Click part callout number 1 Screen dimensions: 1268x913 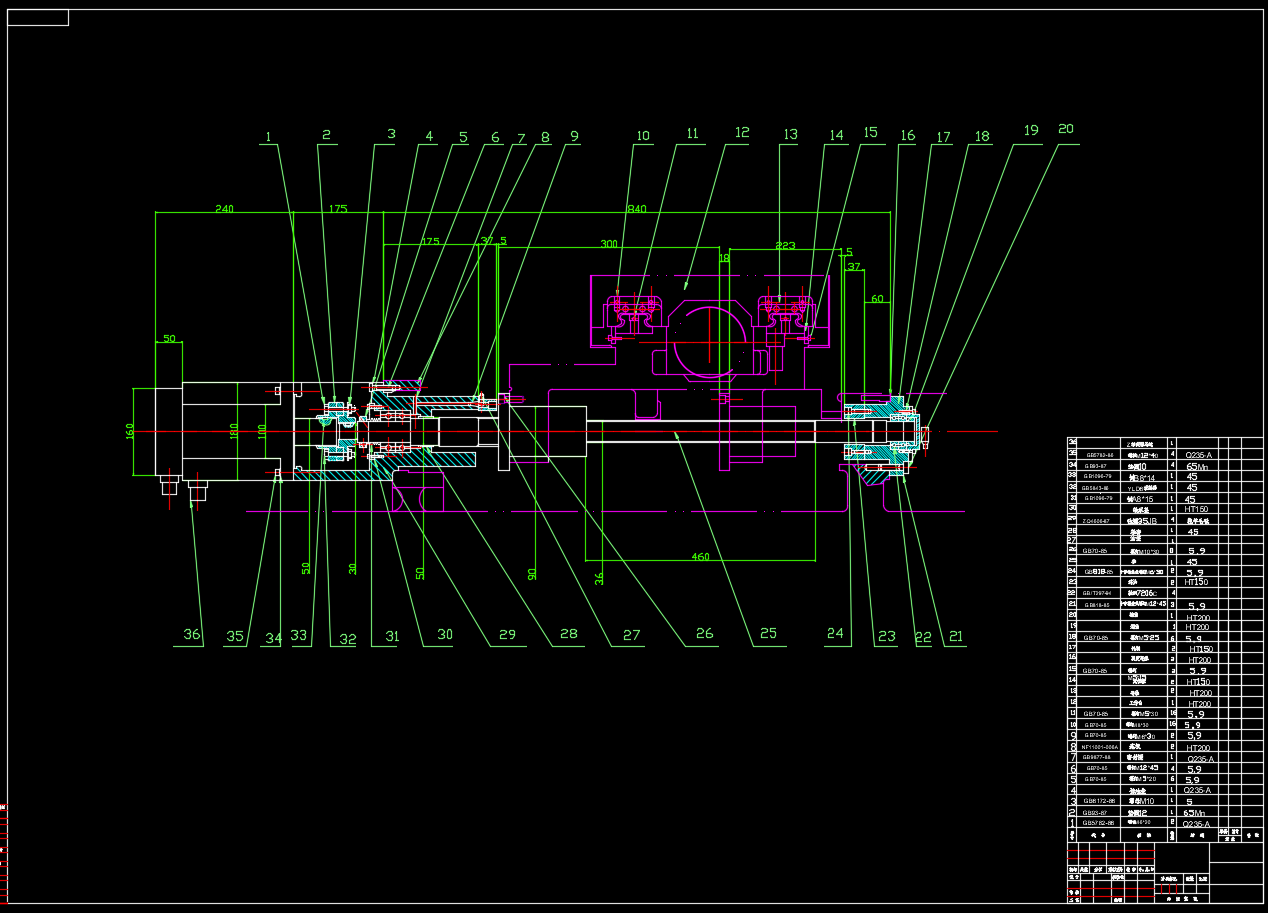(x=267, y=136)
